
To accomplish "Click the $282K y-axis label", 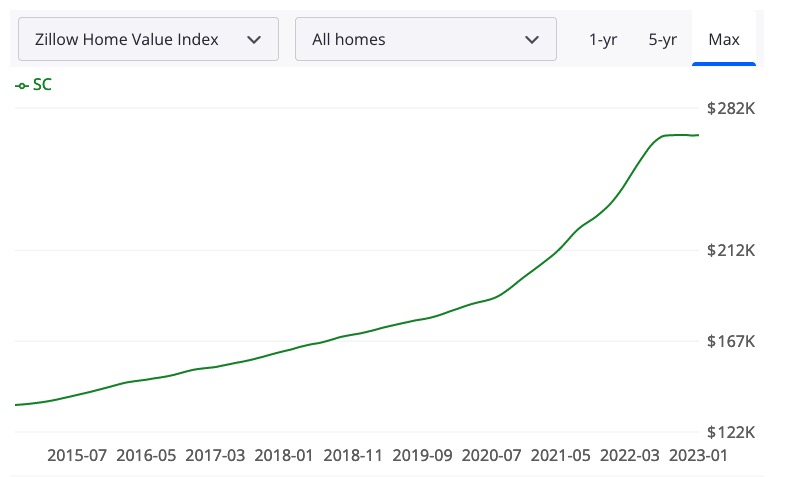I will pyautogui.click(x=728, y=108).
